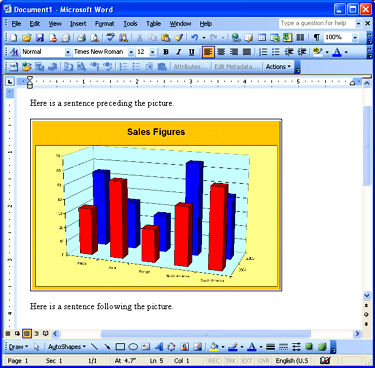Open the Times New Roman font dropdown
This screenshot has width=375, height=368.
131,52
